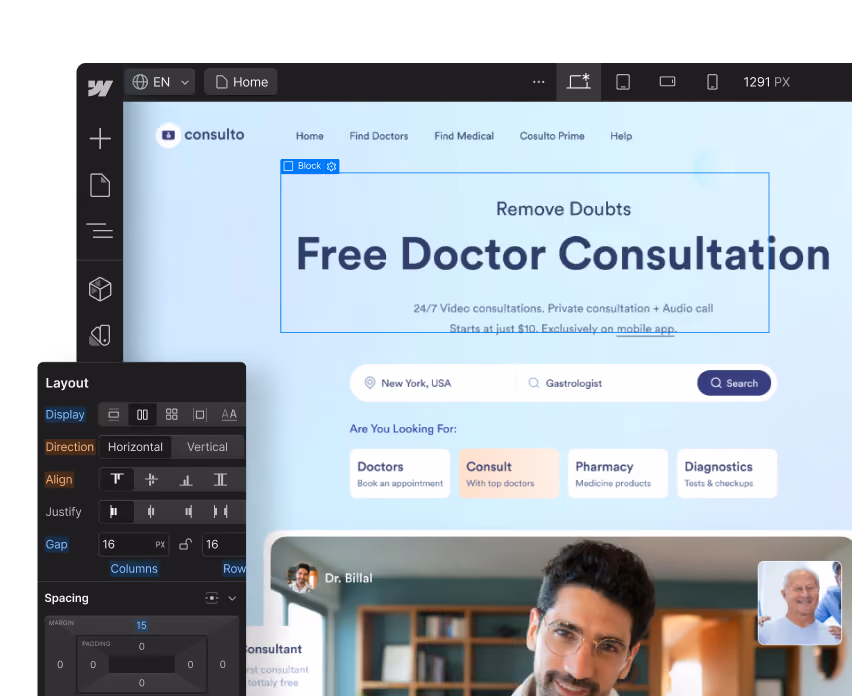Viewport: 852px width, 696px height.
Task: Open the Pages panel icon in sidebar
Action: coord(100,185)
